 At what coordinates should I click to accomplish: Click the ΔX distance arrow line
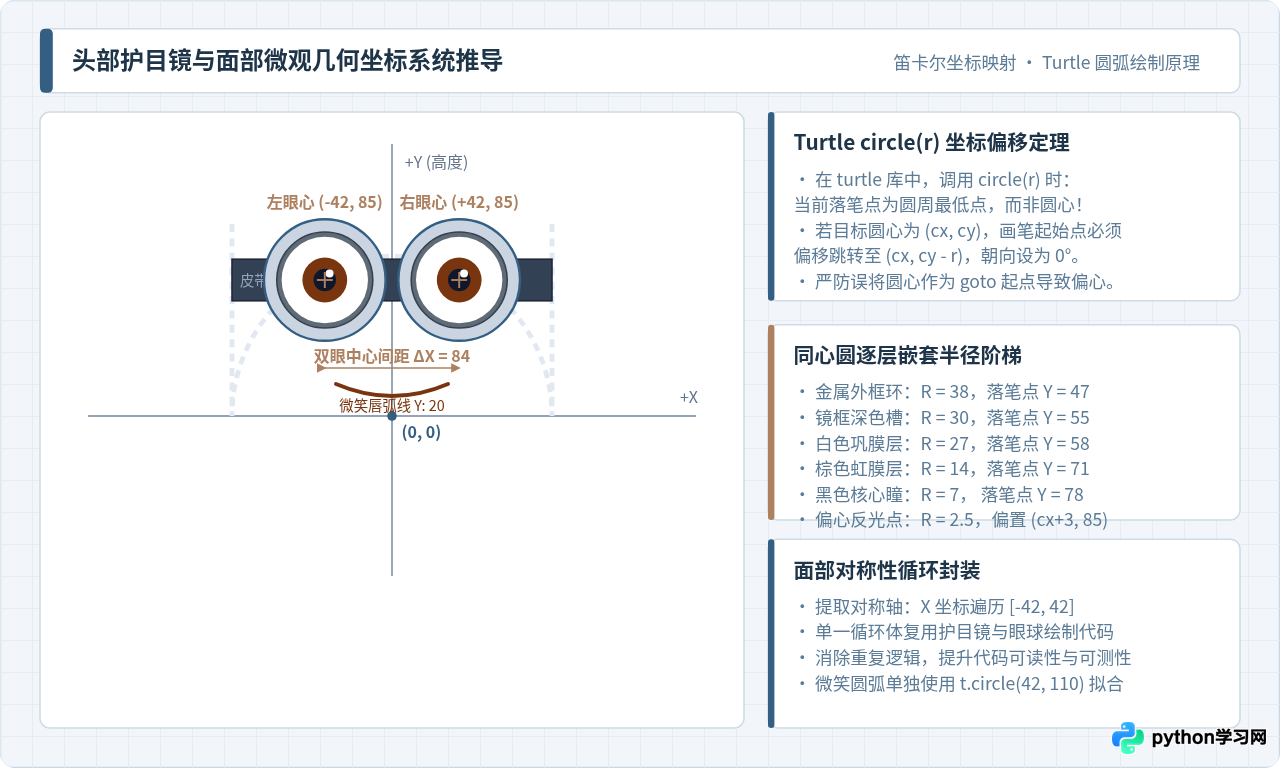[390, 368]
